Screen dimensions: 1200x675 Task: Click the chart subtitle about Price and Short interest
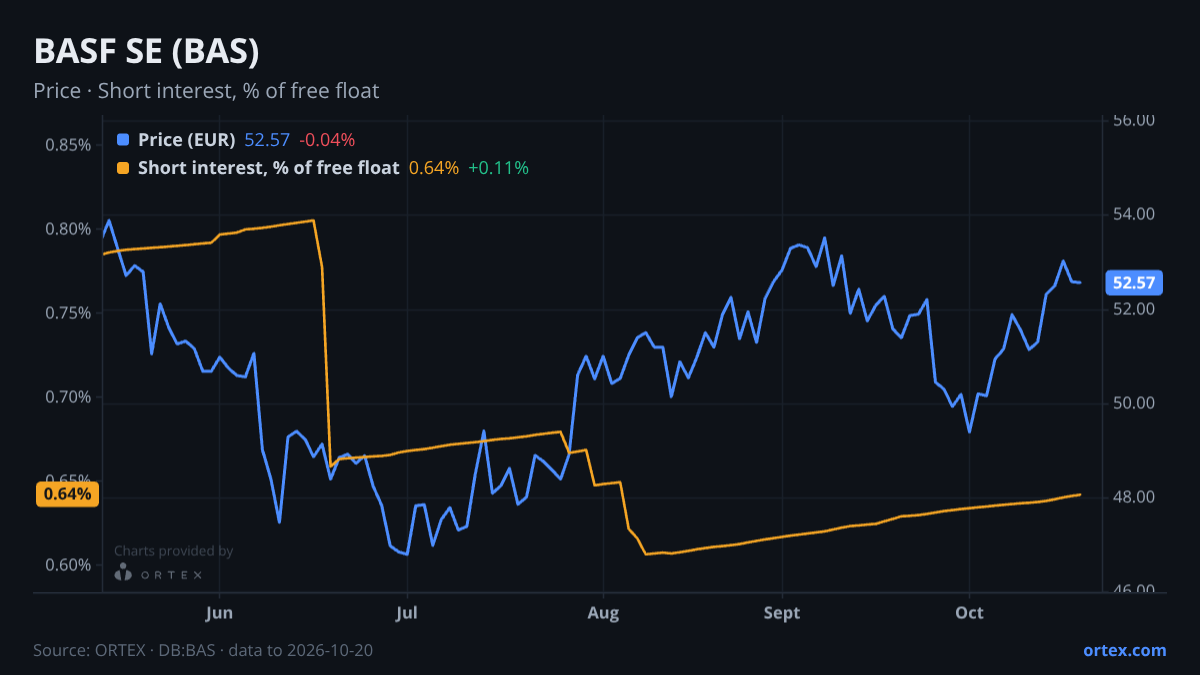pyautogui.click(x=206, y=91)
